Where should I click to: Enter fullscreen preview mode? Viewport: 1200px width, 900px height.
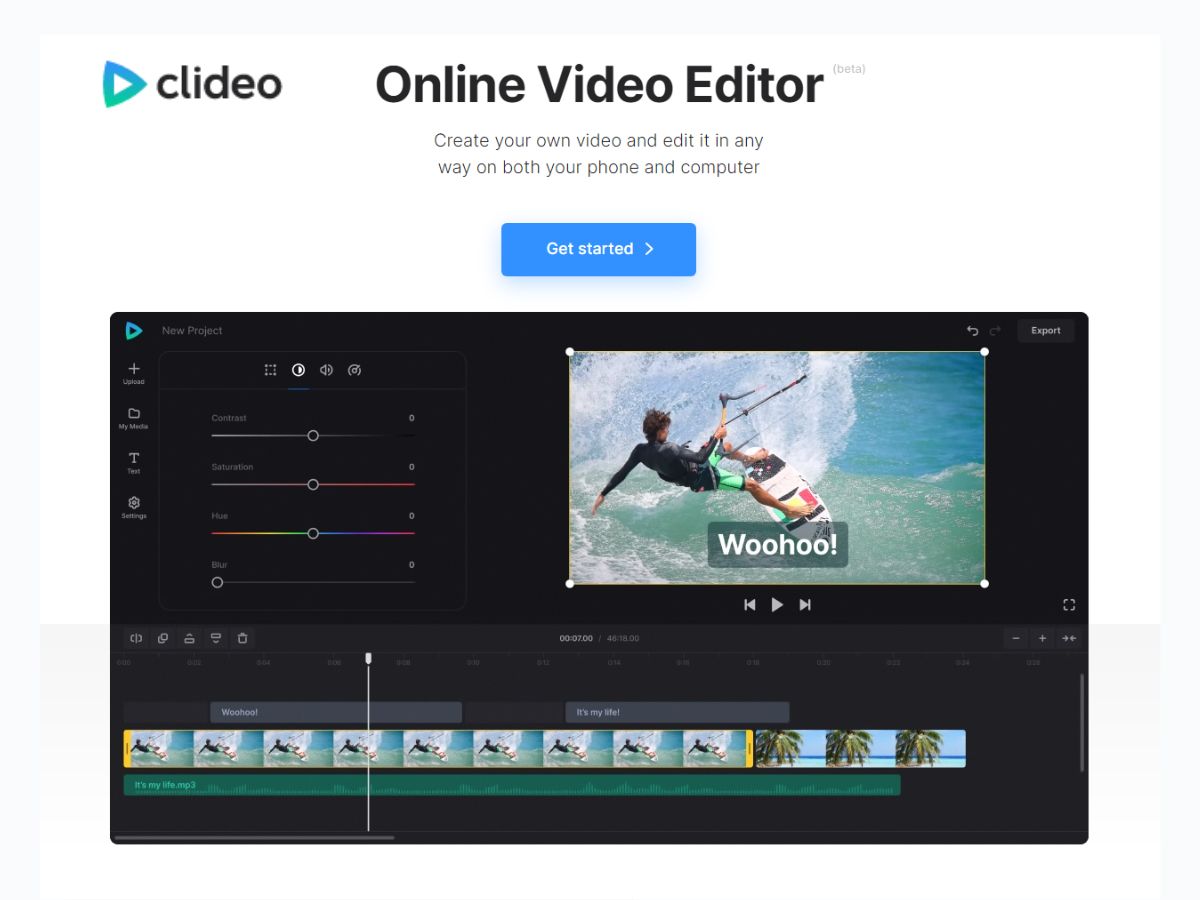pos(1069,605)
